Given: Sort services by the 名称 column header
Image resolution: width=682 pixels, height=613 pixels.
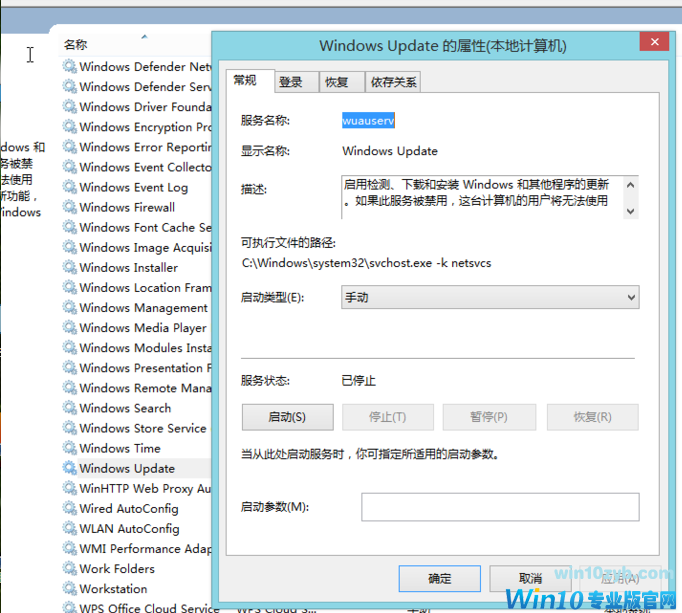Looking at the screenshot, I should [75, 44].
